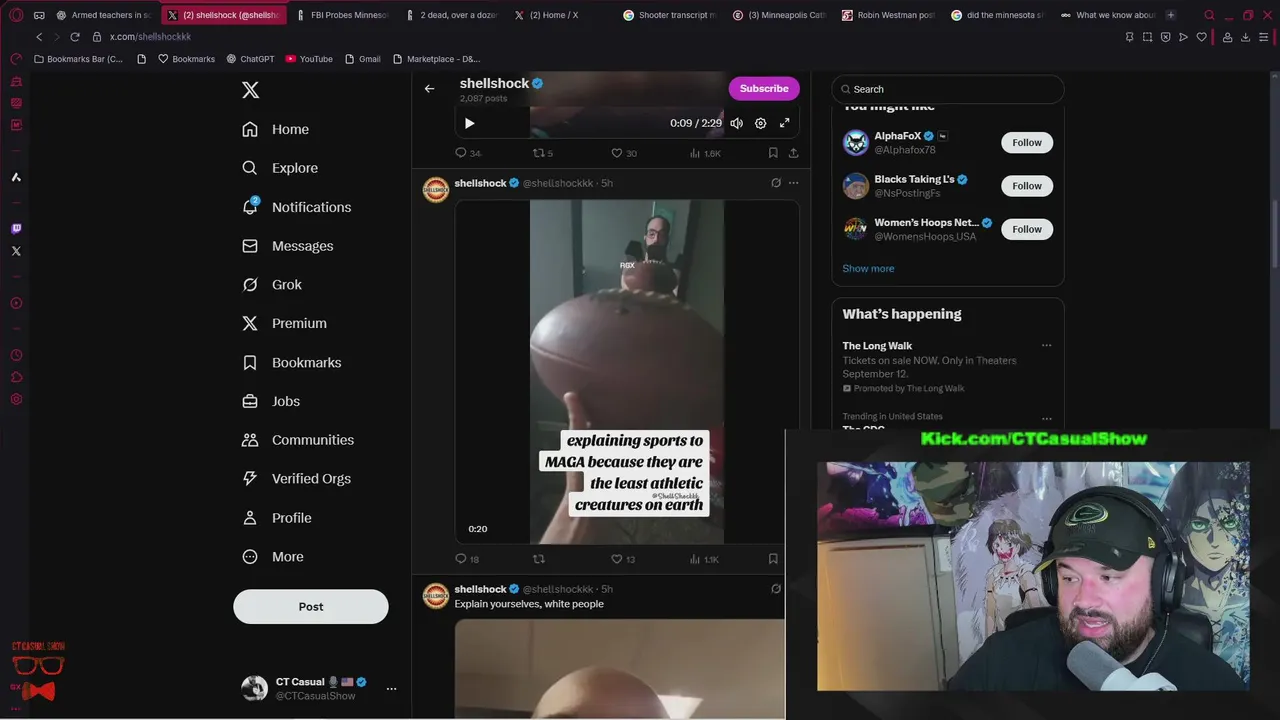Share the post with 30 likes
This screenshot has height=720, width=1280.
pos(793,153)
